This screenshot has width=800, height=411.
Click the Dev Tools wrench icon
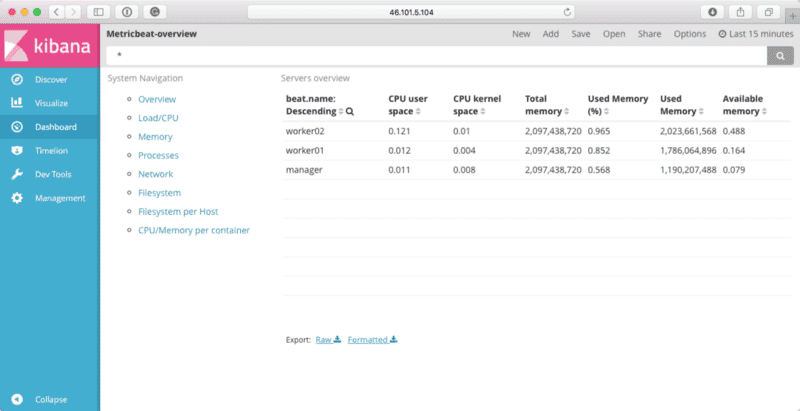pos(16,174)
